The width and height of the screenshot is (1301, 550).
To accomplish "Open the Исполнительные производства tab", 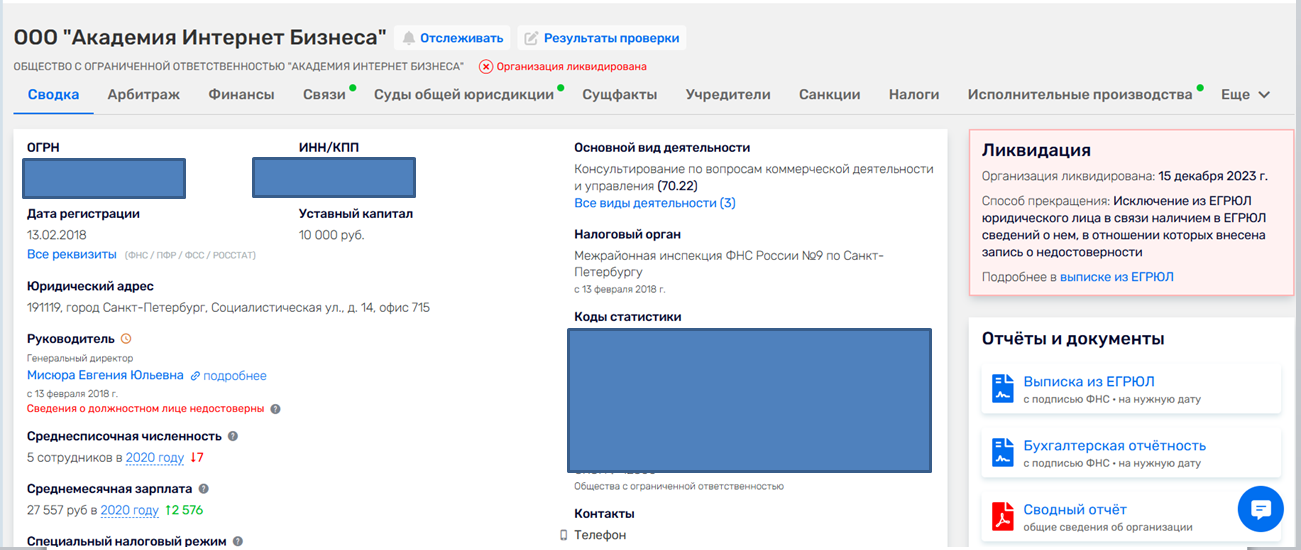I will 1080,94.
